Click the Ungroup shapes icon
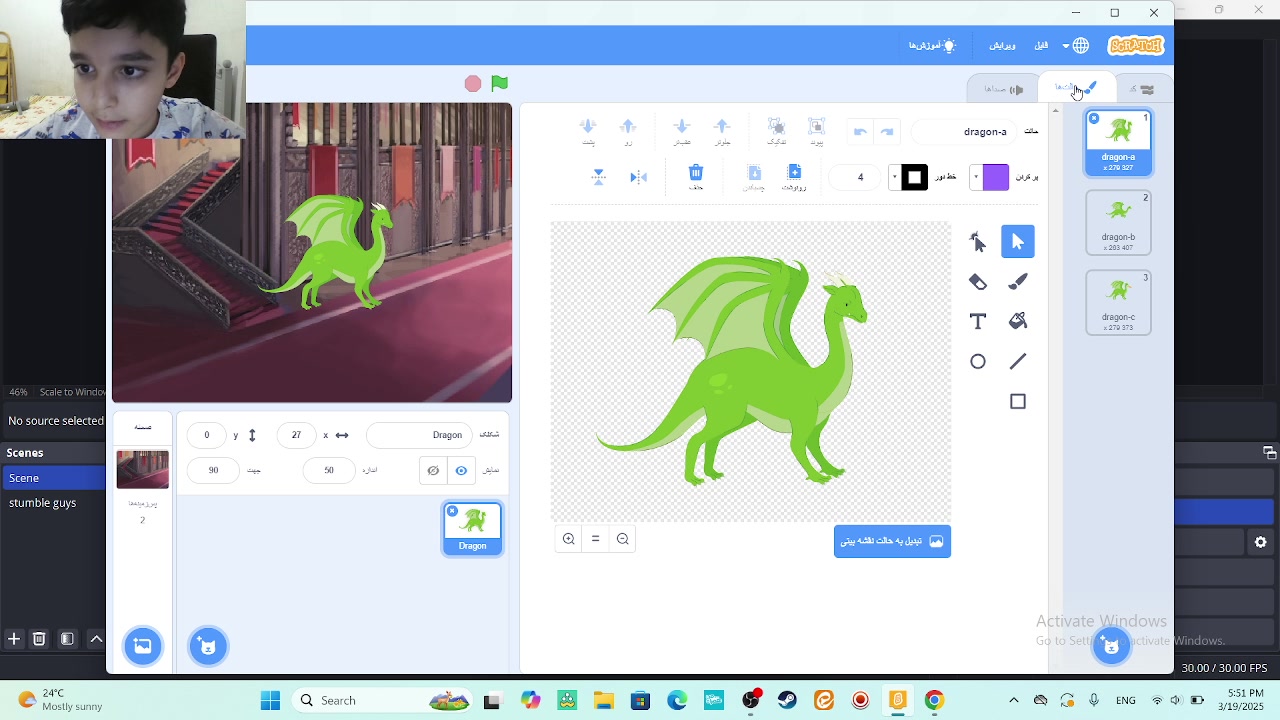The image size is (1280, 720). click(x=776, y=130)
